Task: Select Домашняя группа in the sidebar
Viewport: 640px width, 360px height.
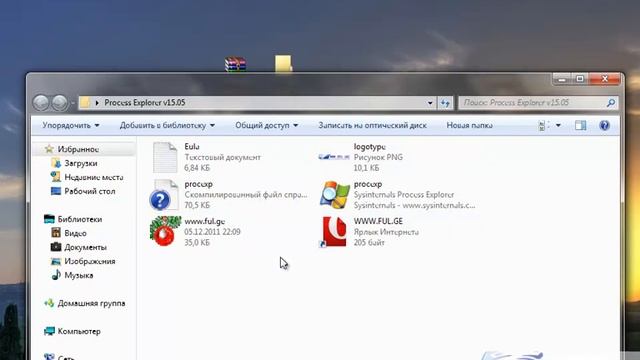Action: [91, 303]
